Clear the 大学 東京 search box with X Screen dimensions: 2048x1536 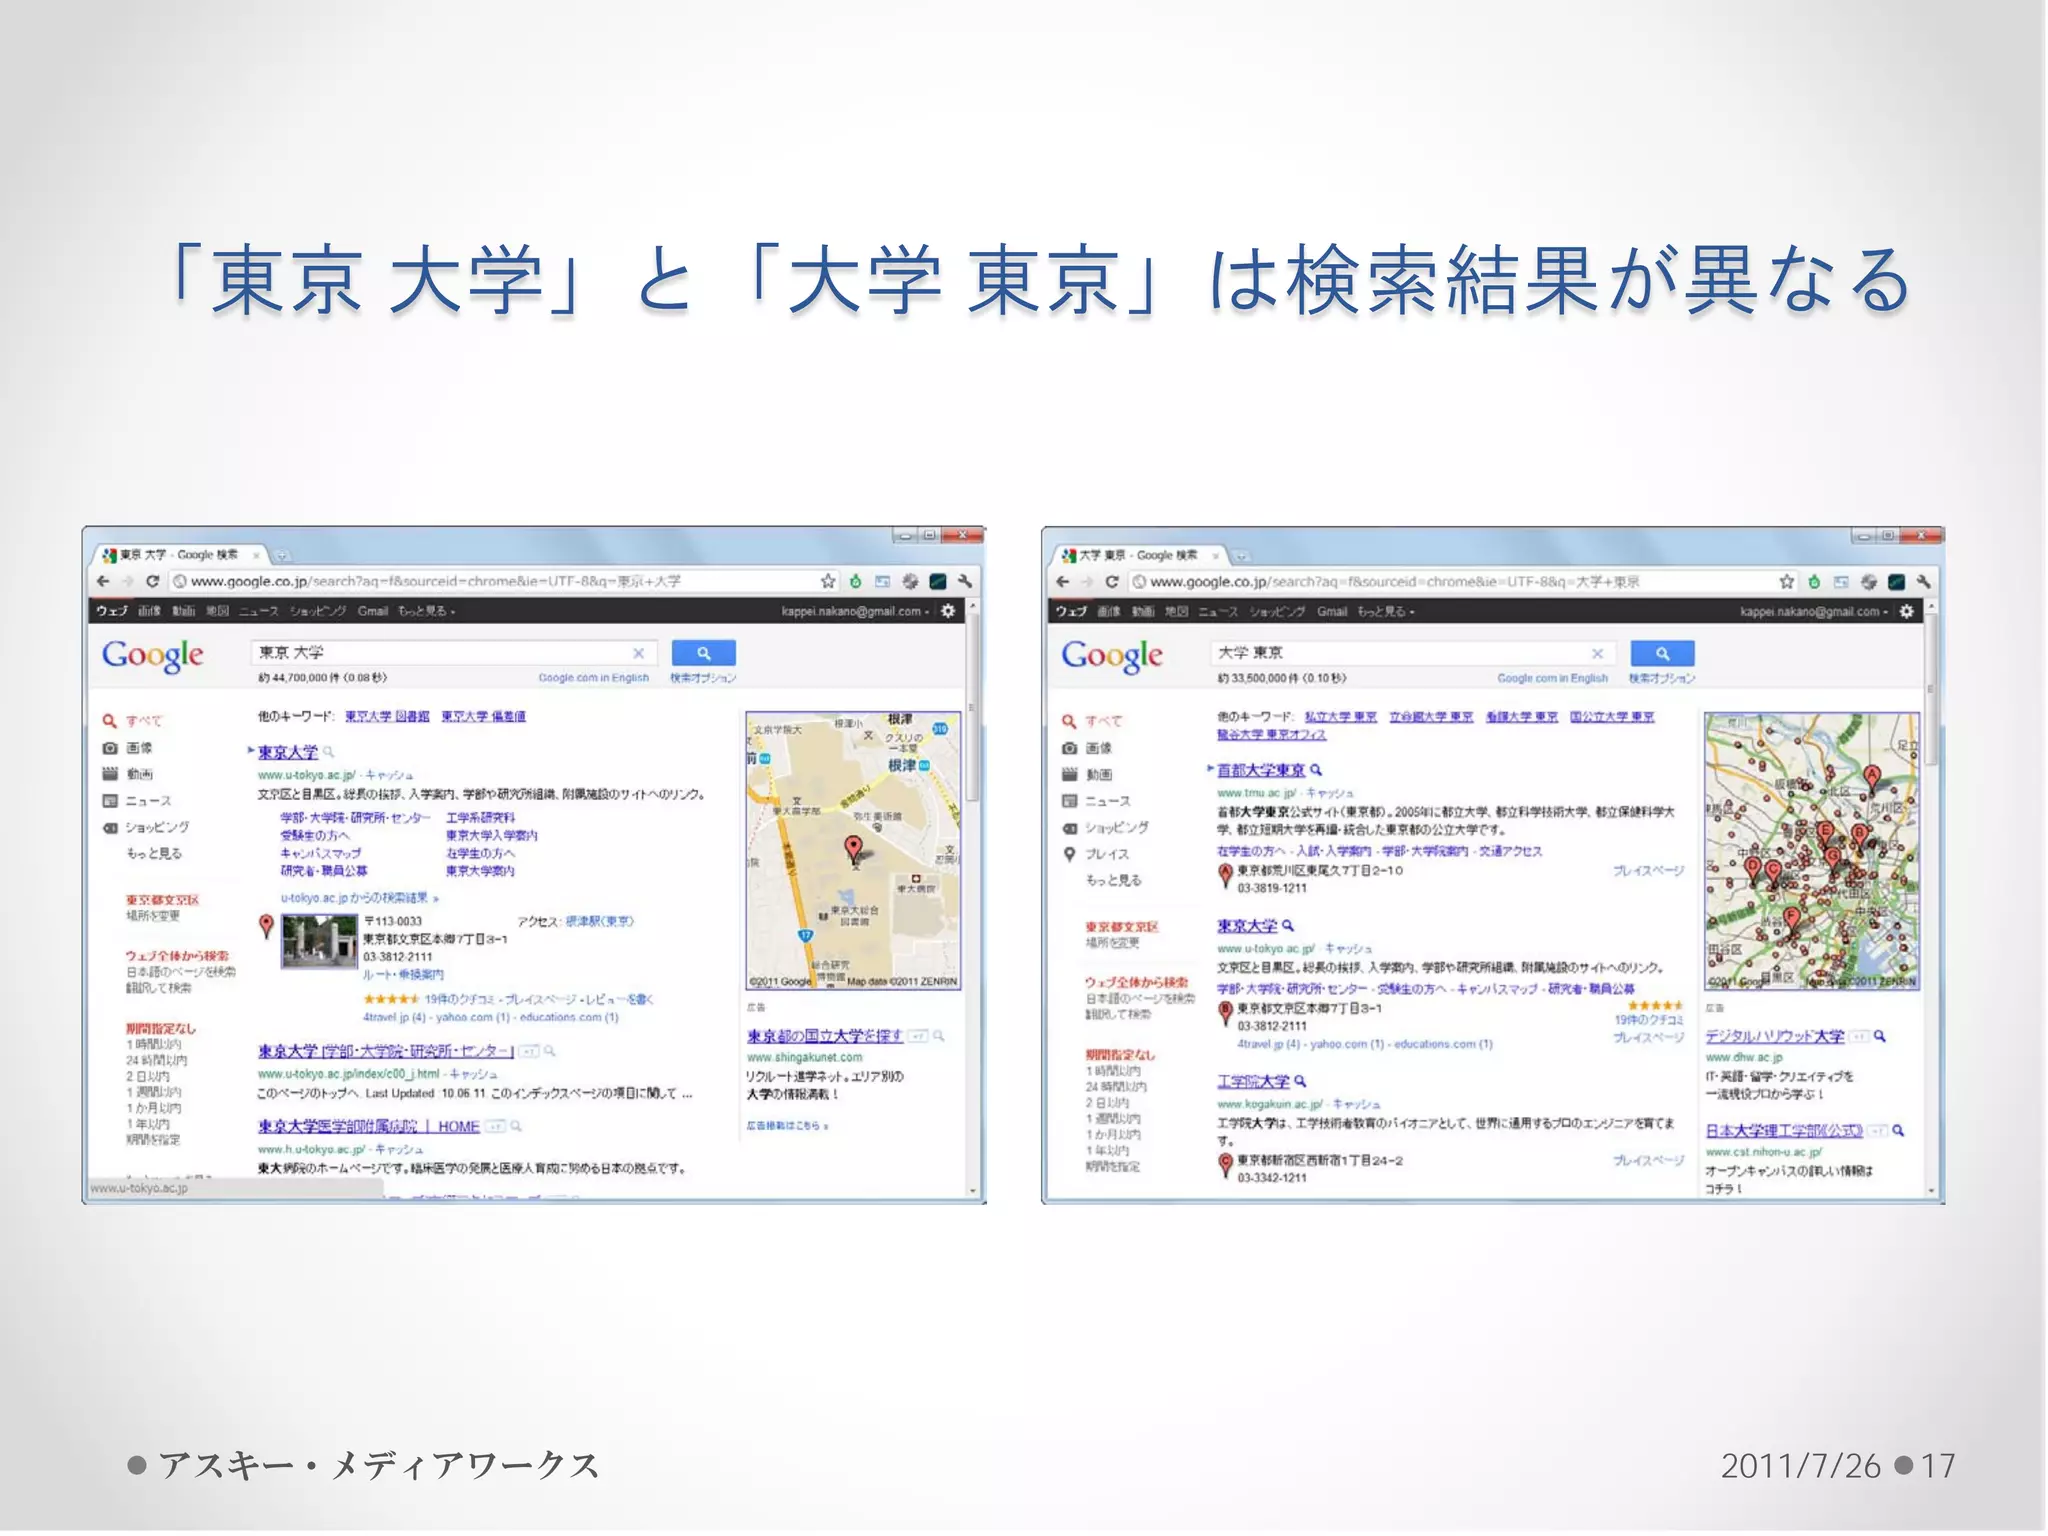click(1597, 653)
